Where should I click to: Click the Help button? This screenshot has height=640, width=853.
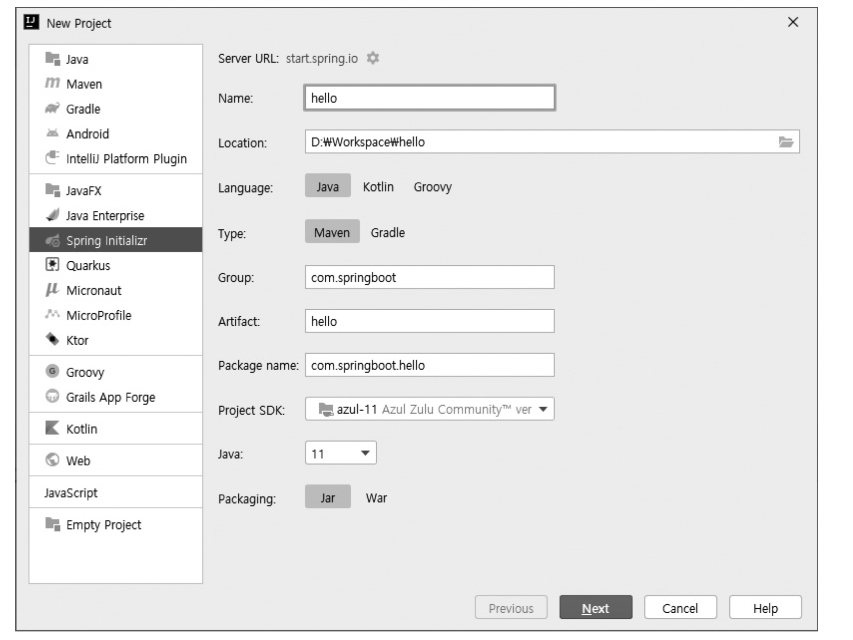tap(765, 607)
